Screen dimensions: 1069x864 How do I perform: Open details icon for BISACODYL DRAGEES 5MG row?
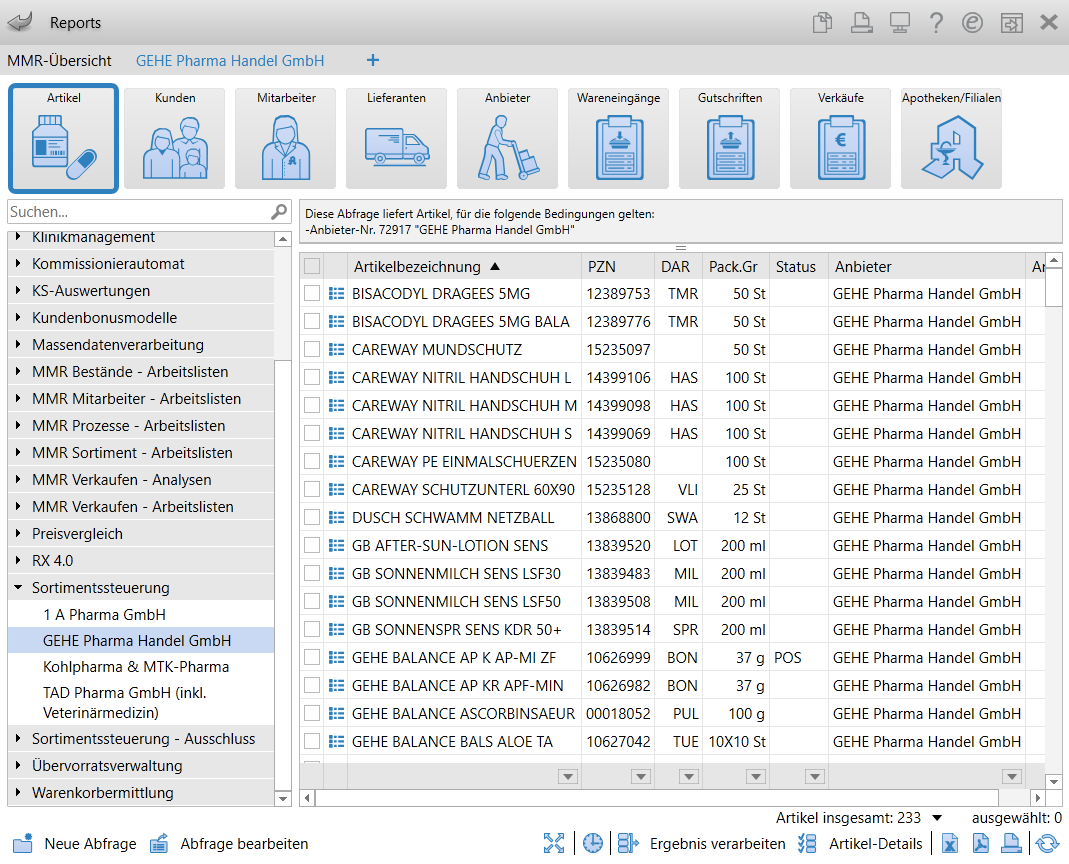(x=336, y=293)
